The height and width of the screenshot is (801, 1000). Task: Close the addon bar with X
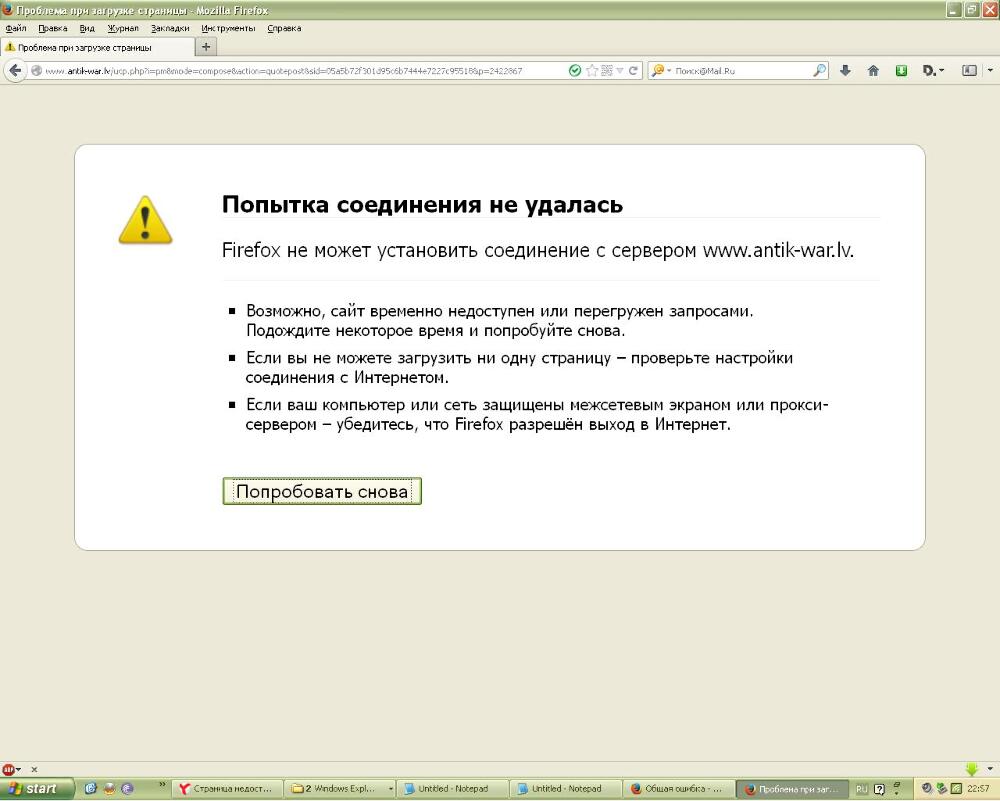click(34, 769)
